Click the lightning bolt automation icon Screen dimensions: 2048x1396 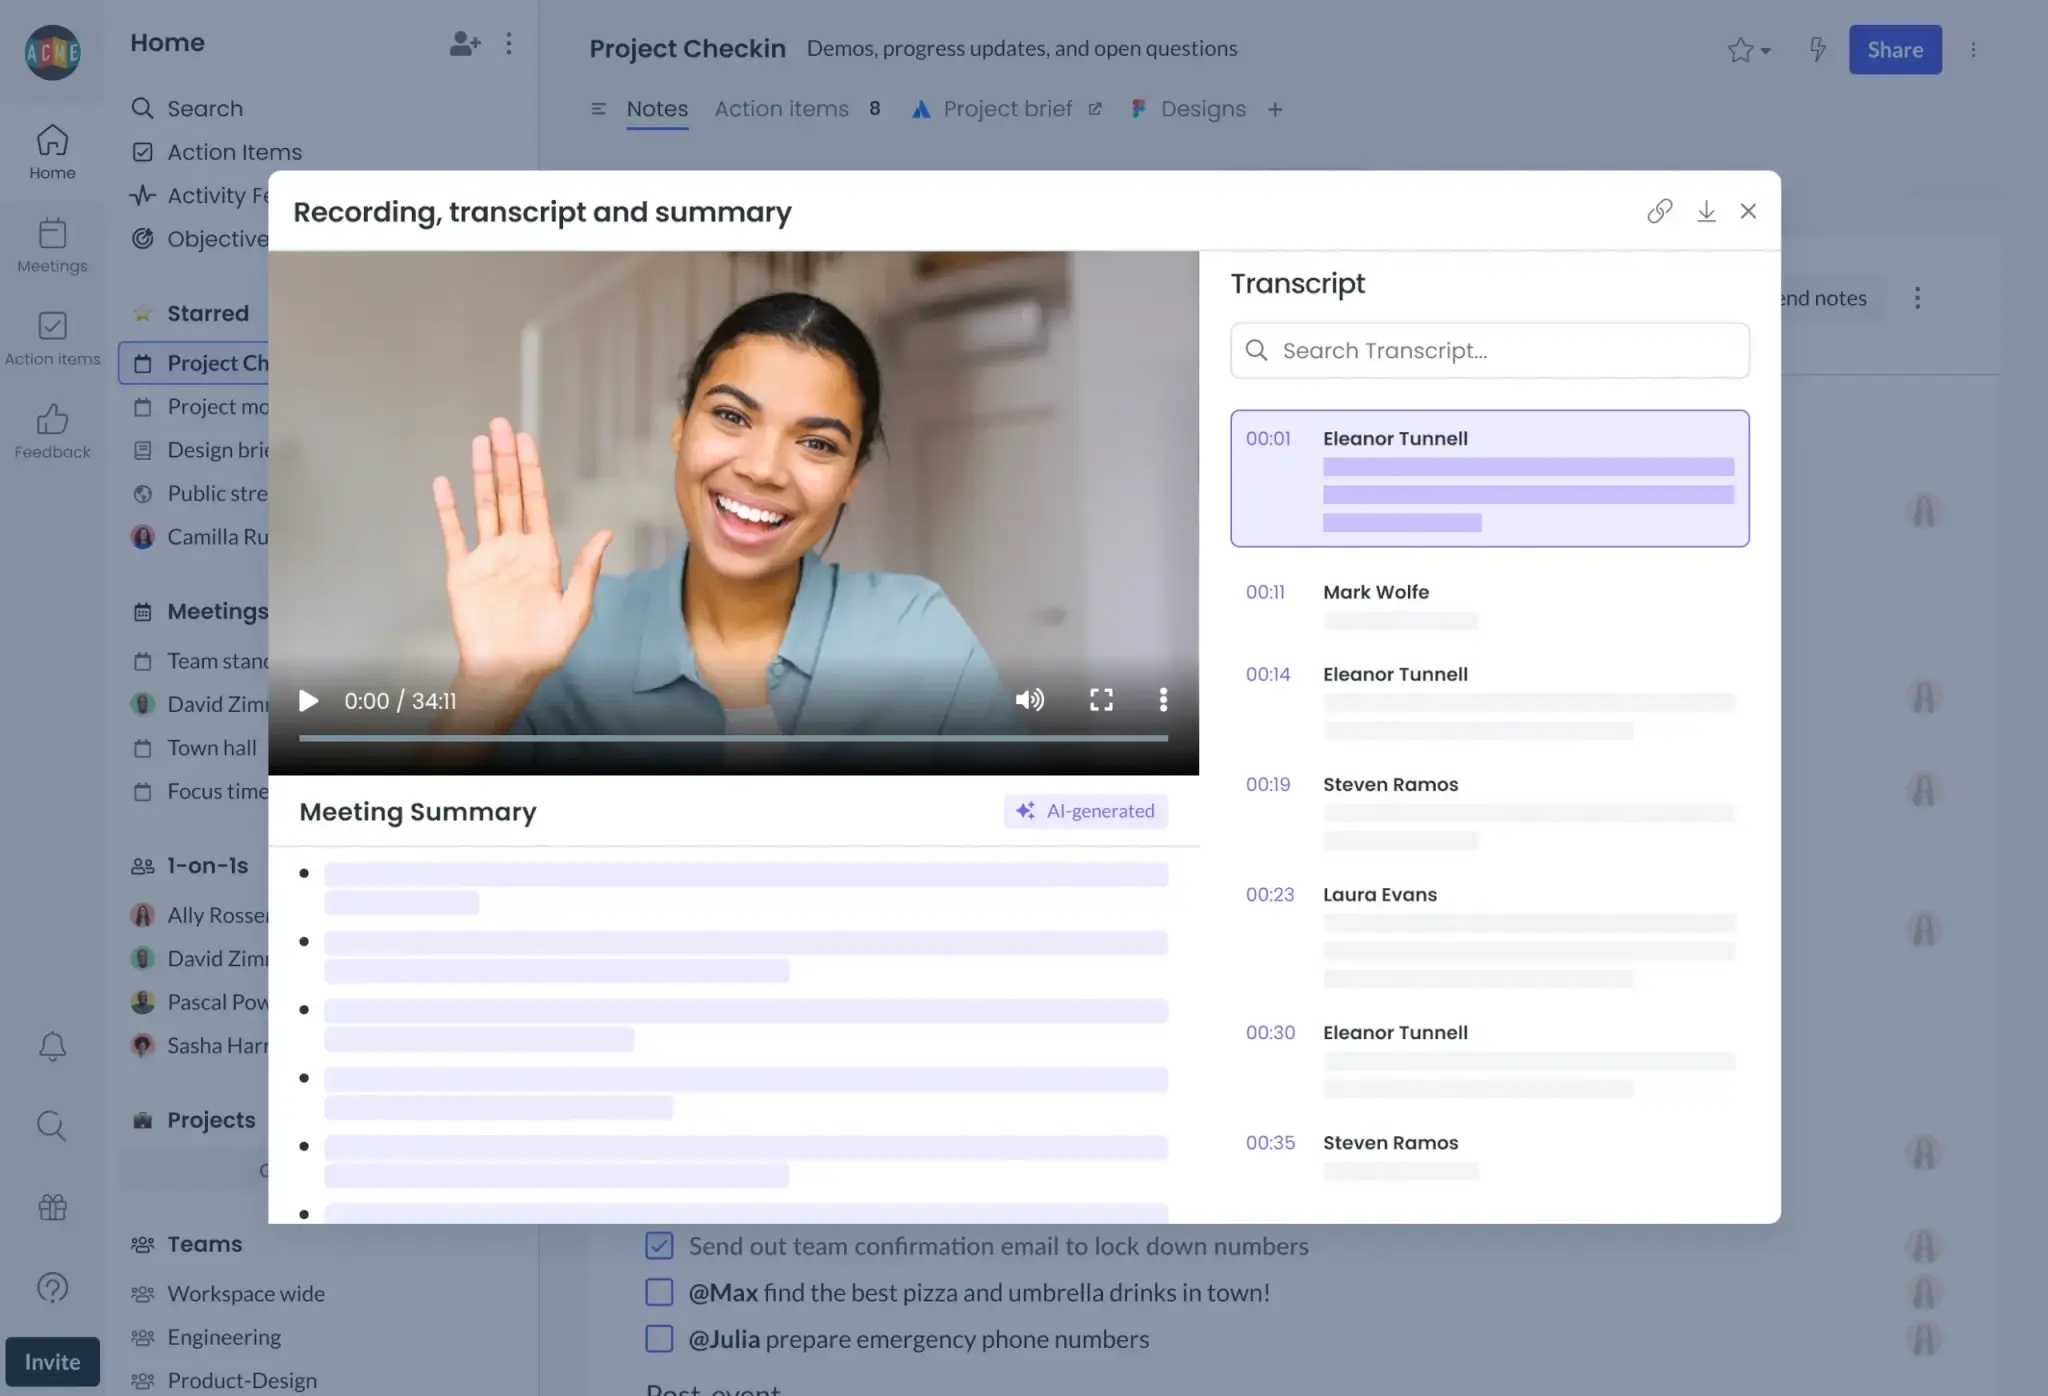pyautogui.click(x=1818, y=49)
